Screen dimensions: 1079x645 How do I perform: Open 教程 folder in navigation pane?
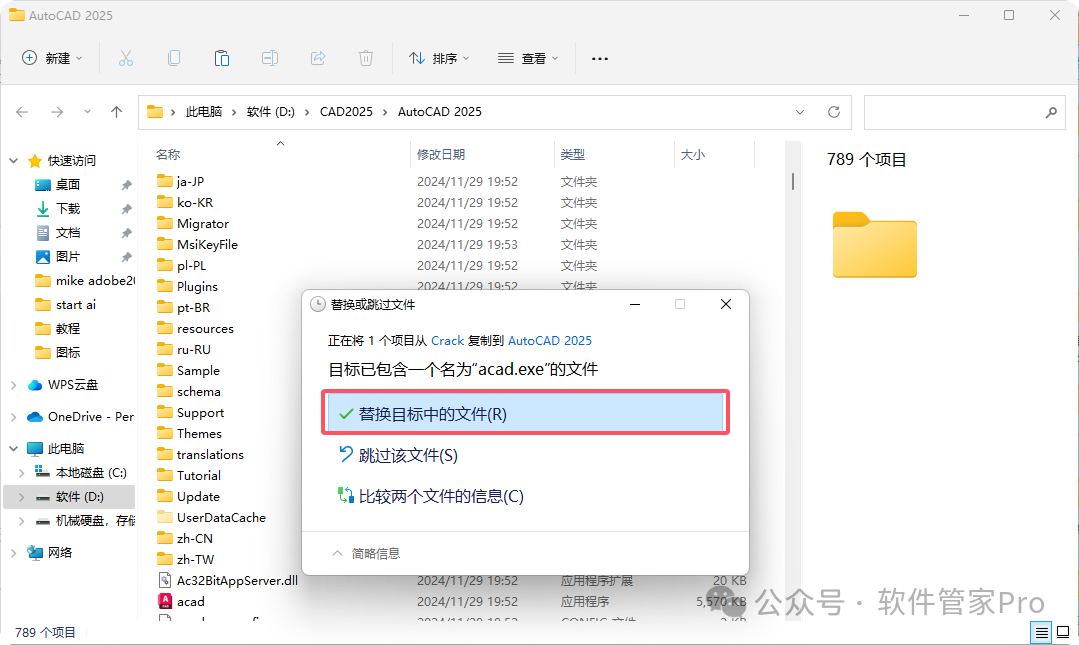58,328
